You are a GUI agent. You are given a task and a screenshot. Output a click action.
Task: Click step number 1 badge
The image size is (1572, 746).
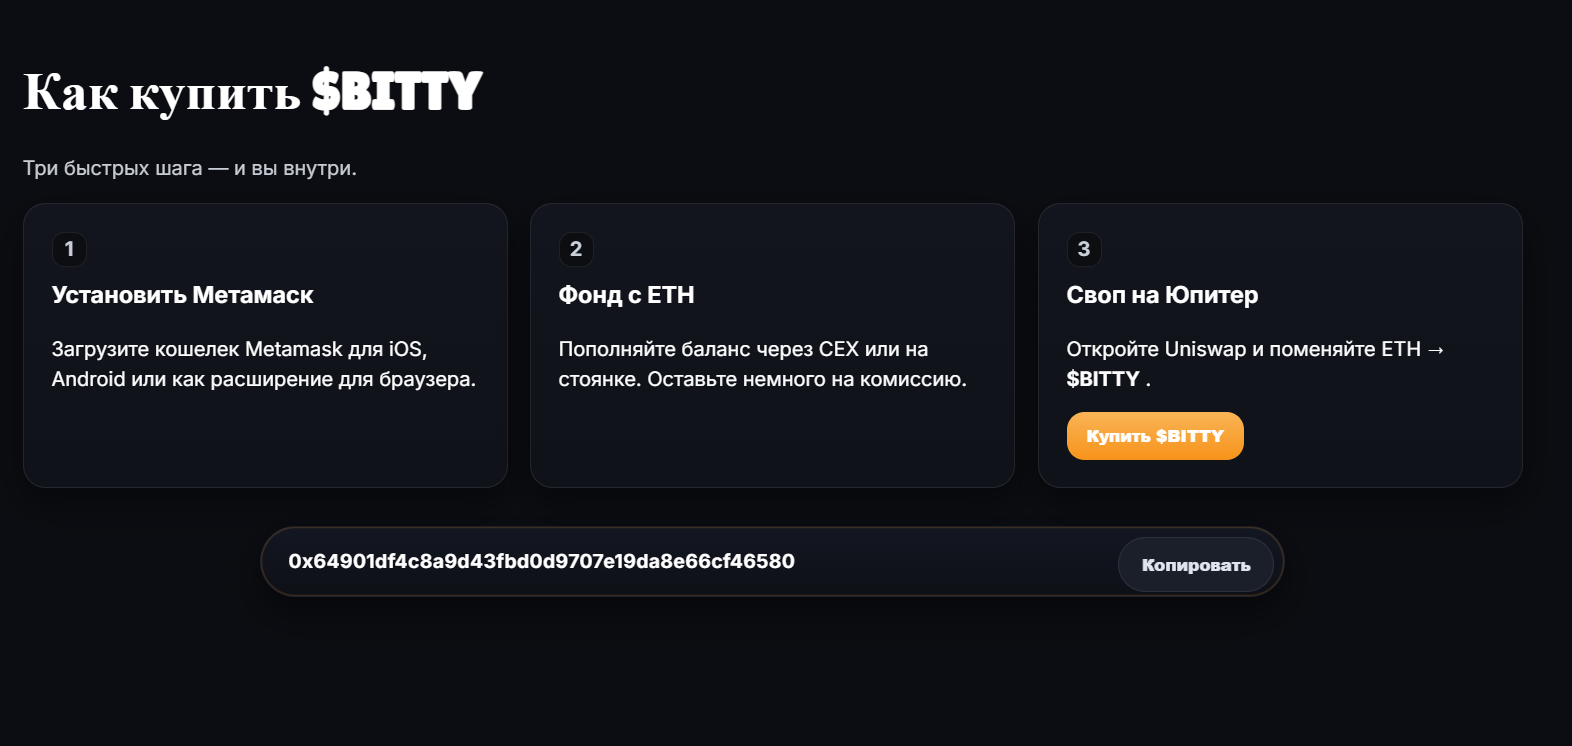(x=69, y=249)
